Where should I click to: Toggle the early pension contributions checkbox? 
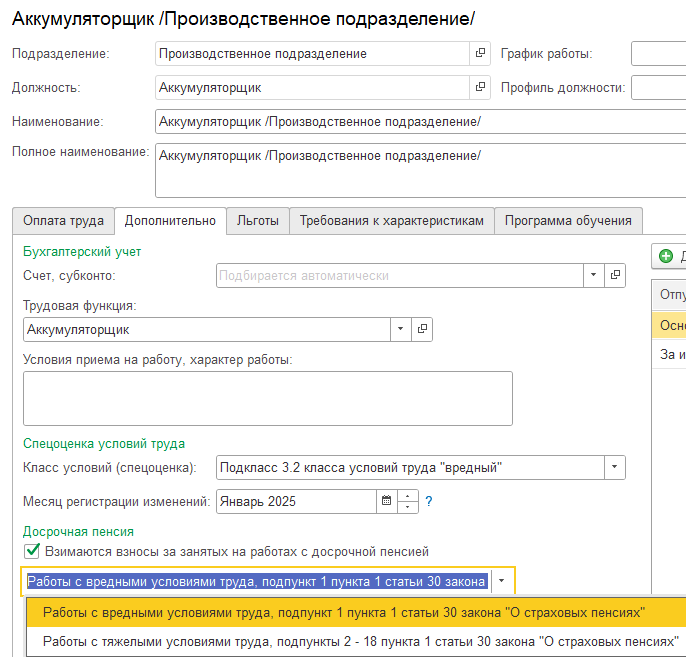click(32, 551)
